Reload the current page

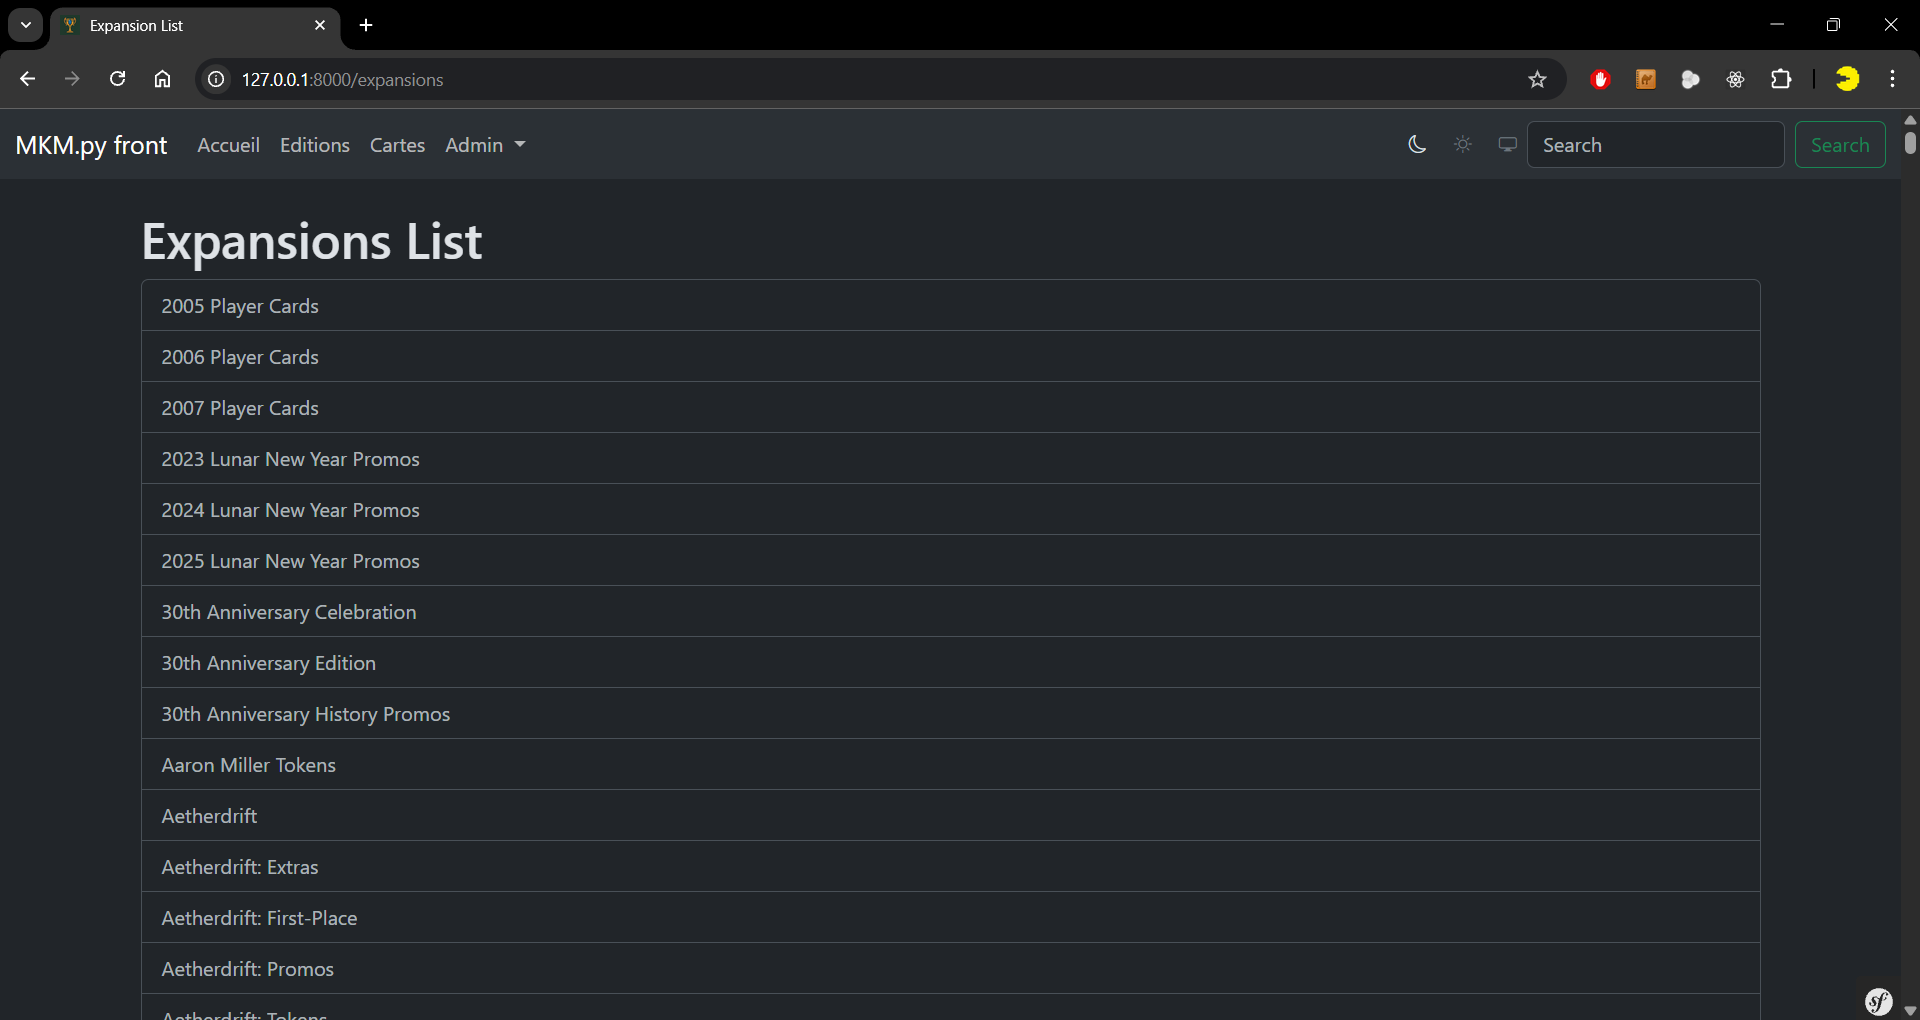click(x=117, y=79)
